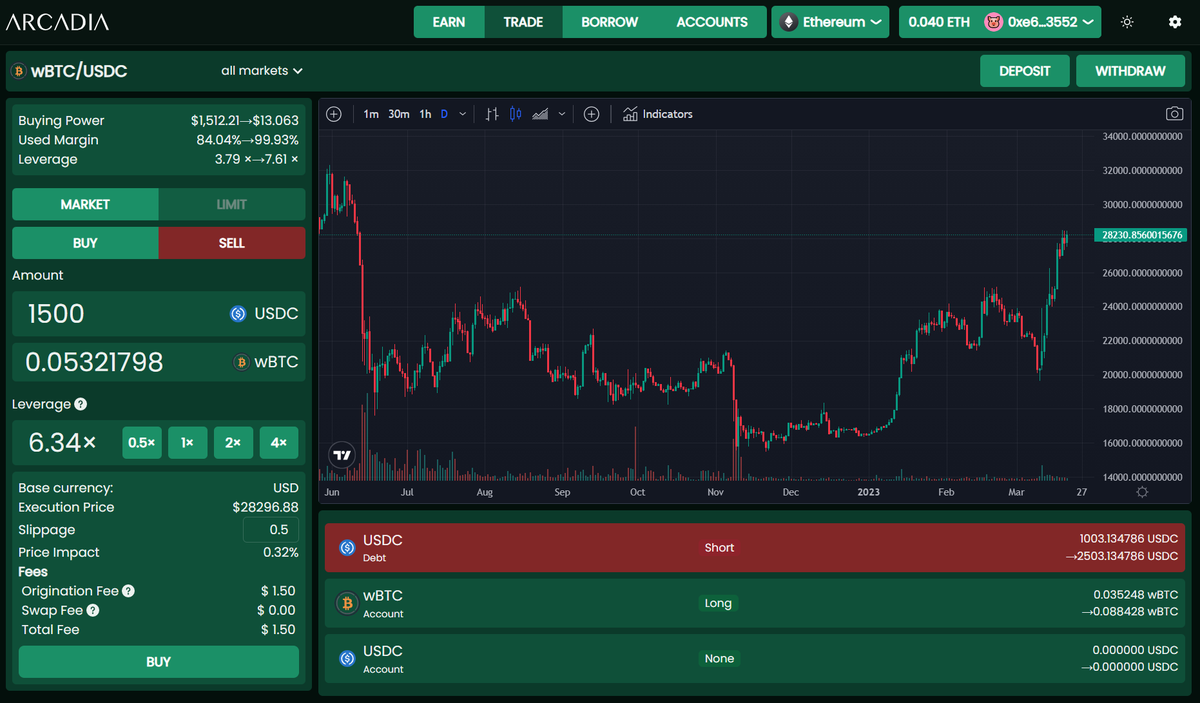Viewport: 1200px width, 703px height.
Task: Click the USDC icon in the Debt row
Action: [x=347, y=548]
